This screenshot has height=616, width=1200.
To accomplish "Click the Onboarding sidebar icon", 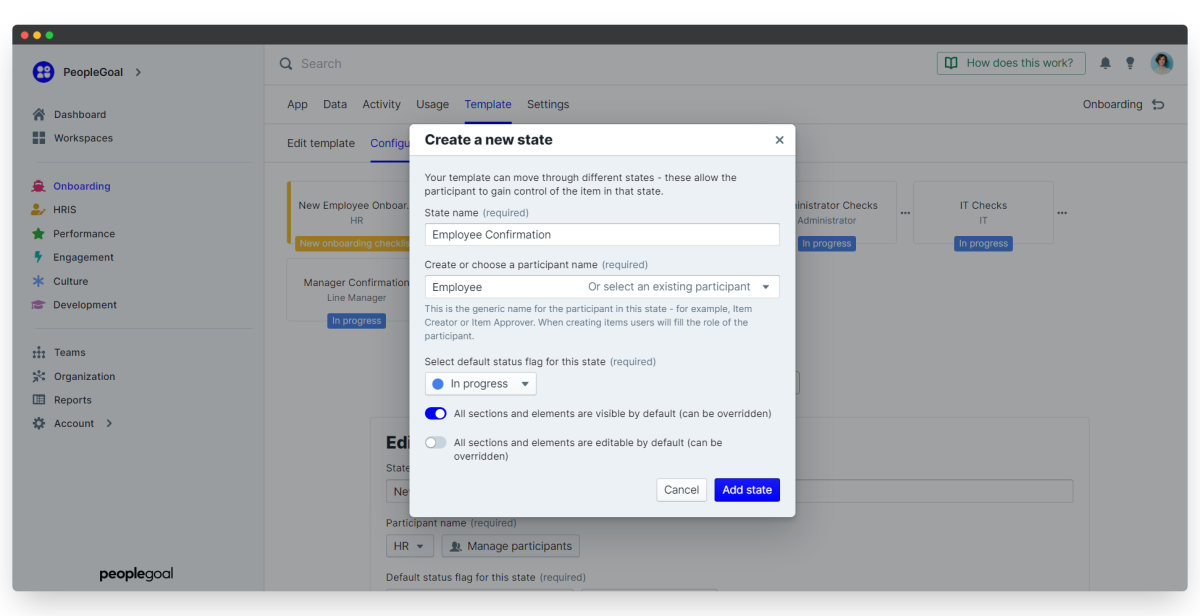I will (39, 186).
